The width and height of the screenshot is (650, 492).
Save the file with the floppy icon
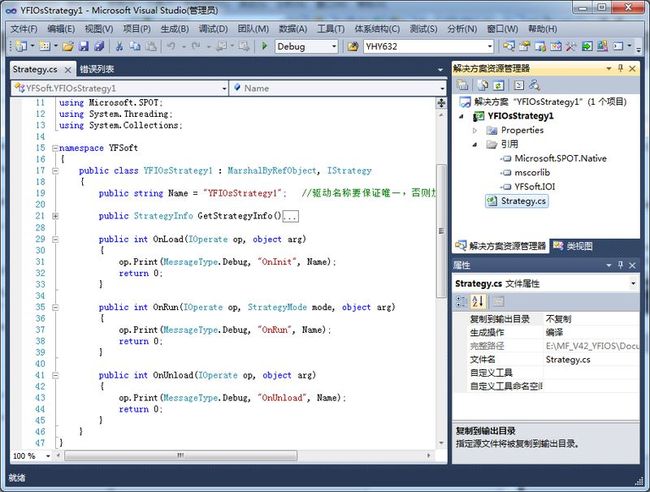pos(84,46)
